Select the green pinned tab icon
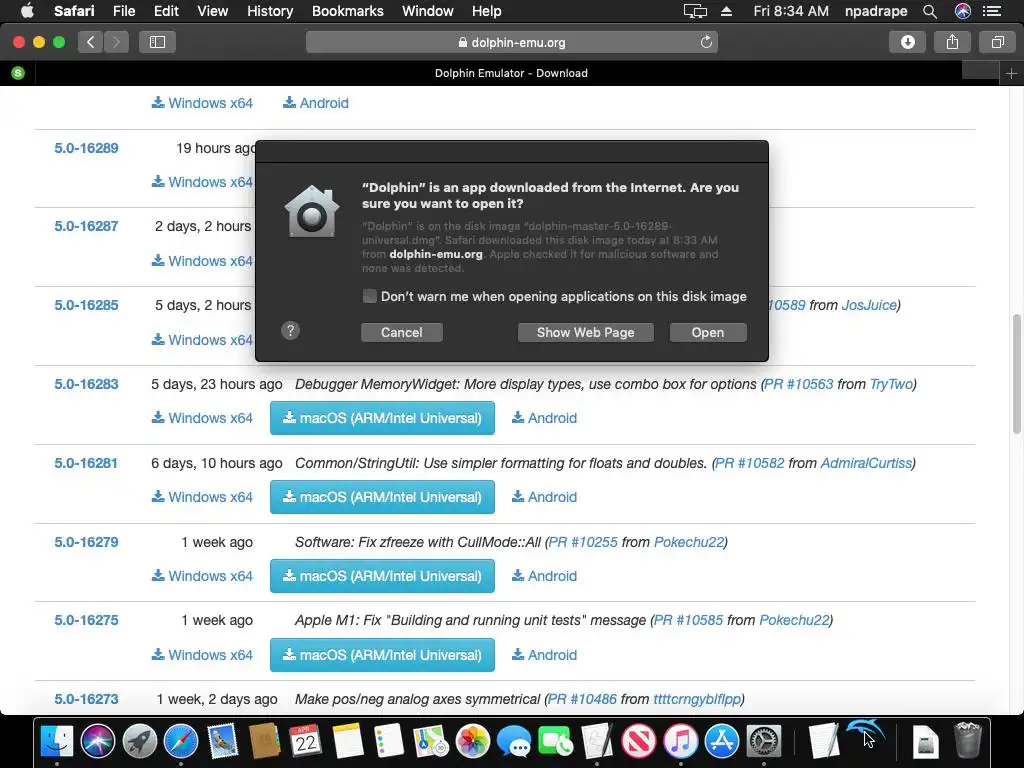The height and width of the screenshot is (768, 1024). (x=18, y=73)
